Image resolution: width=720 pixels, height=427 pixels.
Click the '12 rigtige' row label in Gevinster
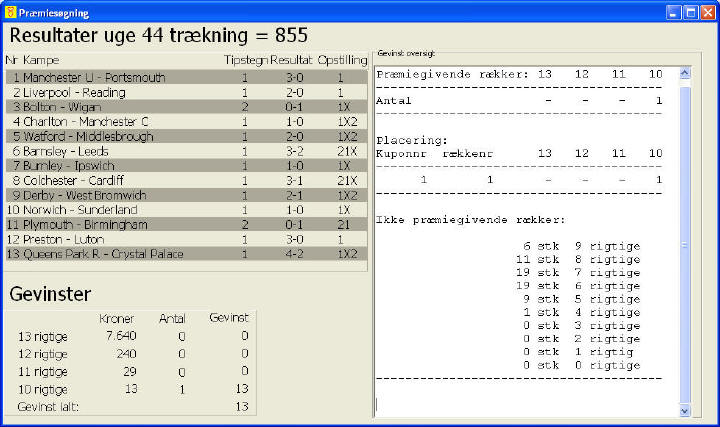click(43, 354)
